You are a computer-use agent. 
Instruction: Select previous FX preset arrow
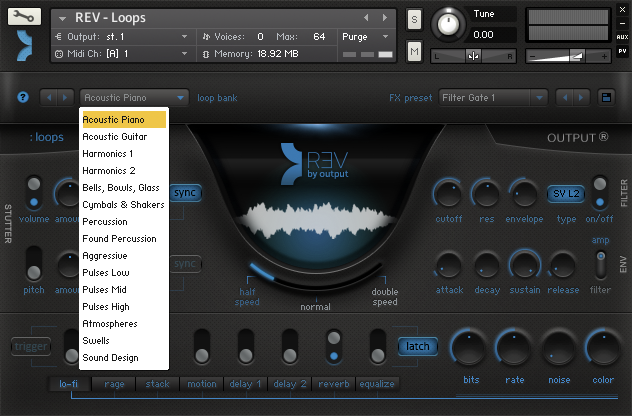tap(565, 98)
